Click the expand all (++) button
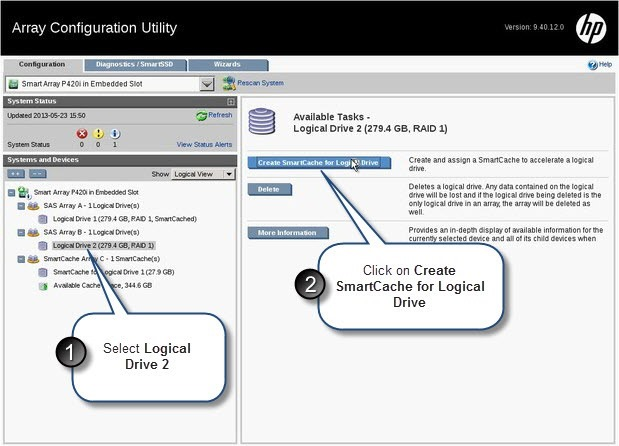 tap(16, 174)
